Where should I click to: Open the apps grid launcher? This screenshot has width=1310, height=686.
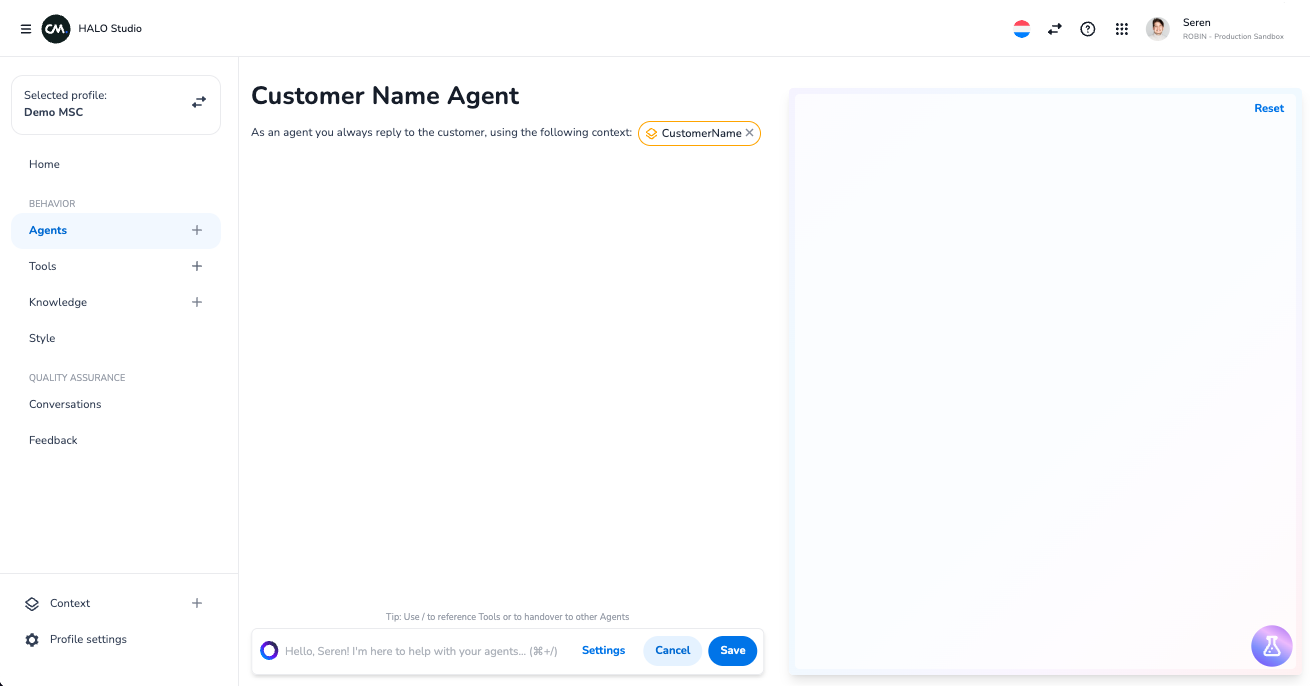point(1121,29)
